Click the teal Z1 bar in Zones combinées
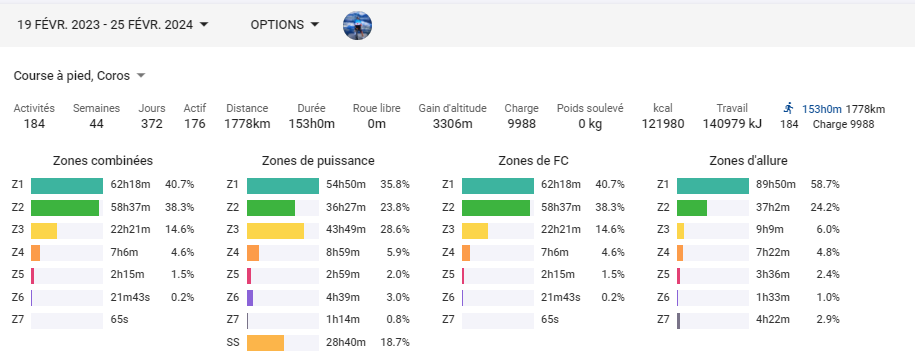The height and width of the screenshot is (360, 915). [67, 186]
